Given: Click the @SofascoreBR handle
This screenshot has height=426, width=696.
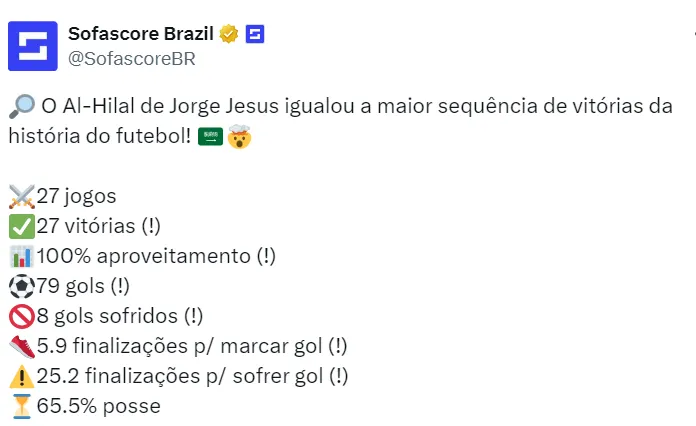Looking at the screenshot, I should pyautogui.click(x=130, y=58).
